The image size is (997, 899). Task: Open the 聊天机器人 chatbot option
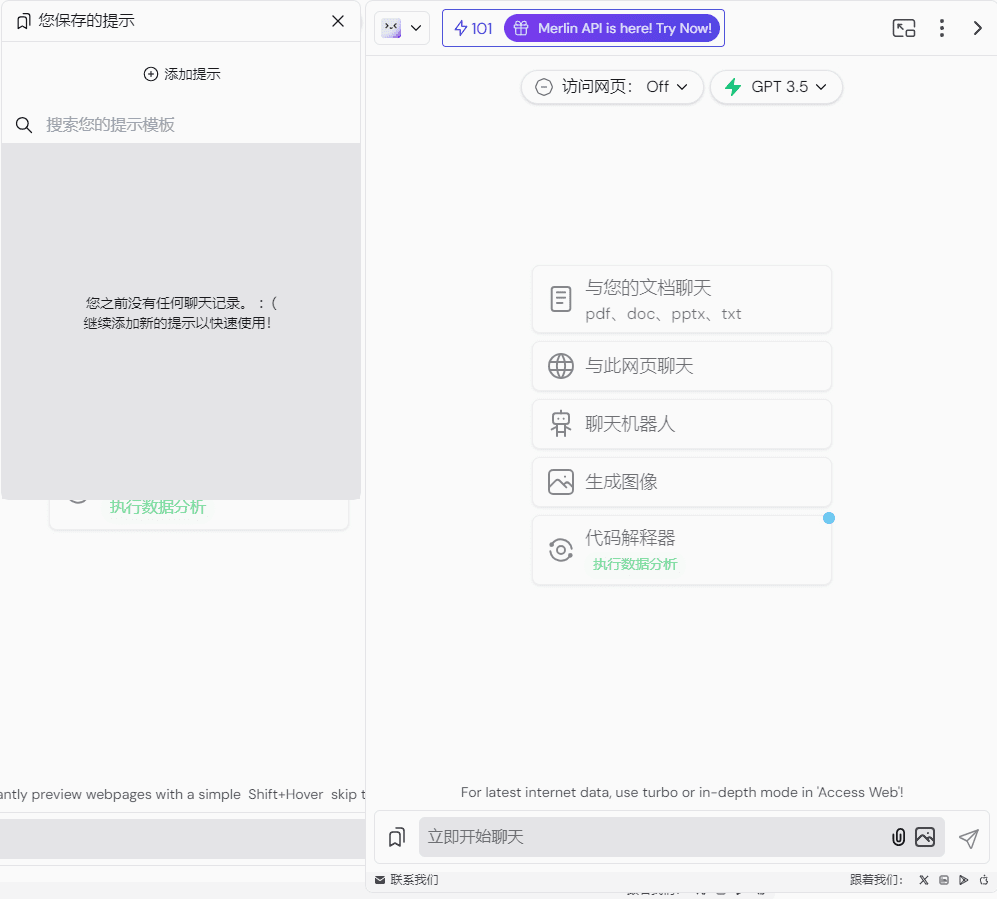point(682,424)
